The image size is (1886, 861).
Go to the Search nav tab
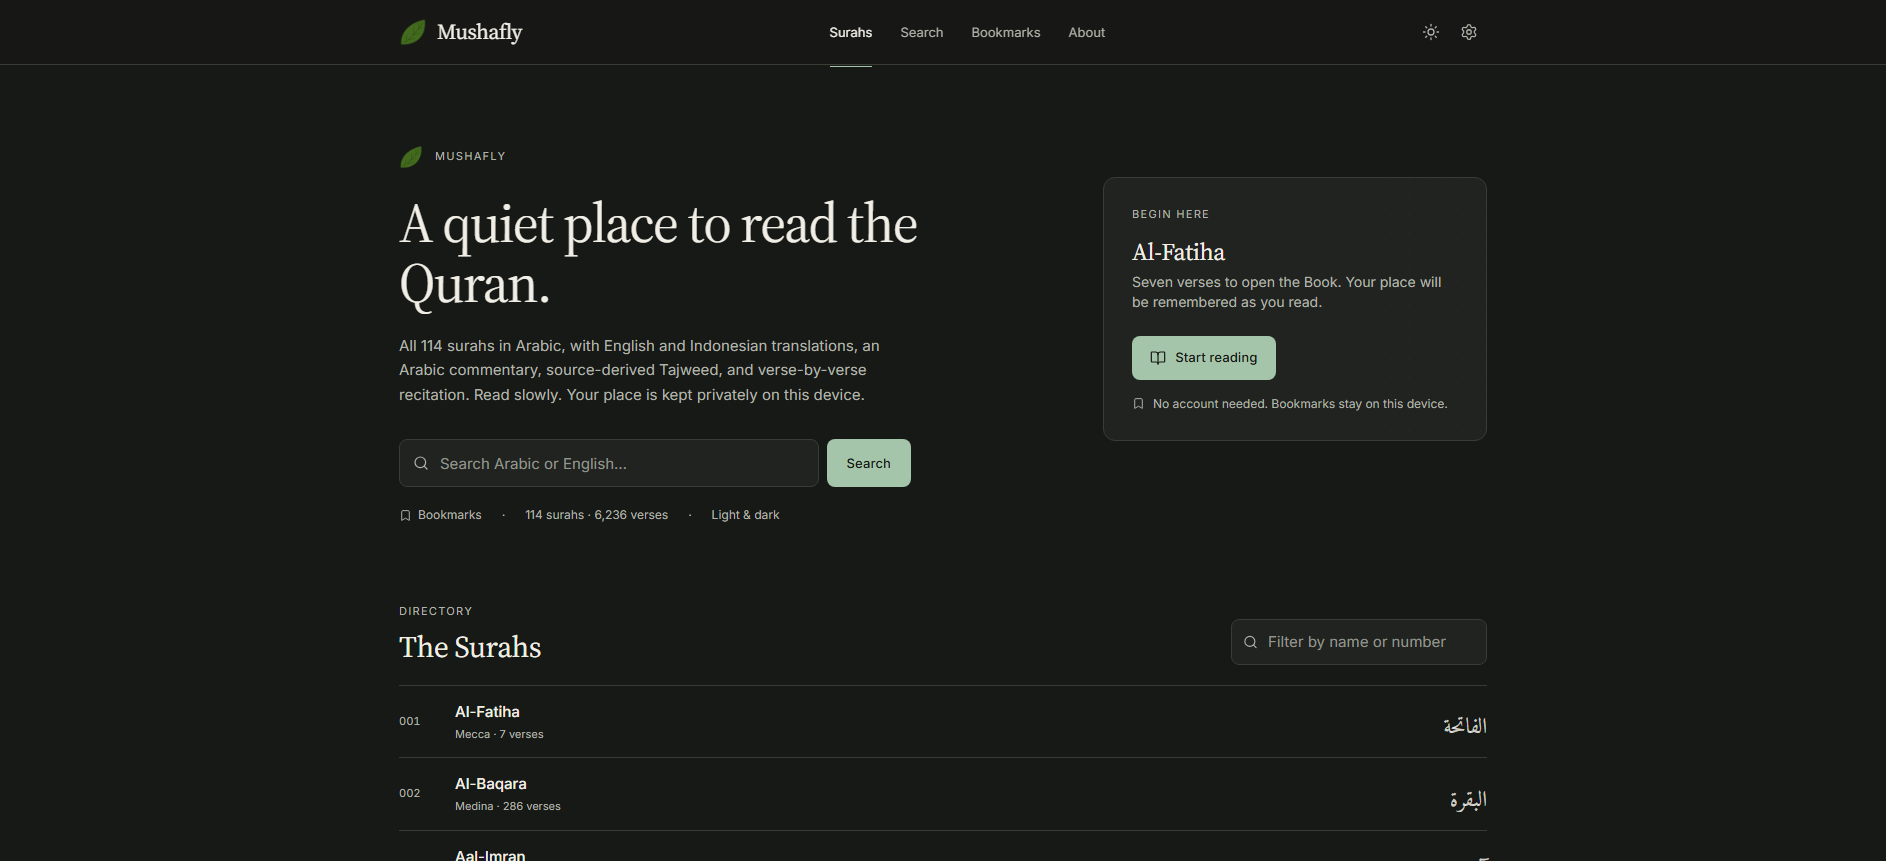click(x=922, y=33)
